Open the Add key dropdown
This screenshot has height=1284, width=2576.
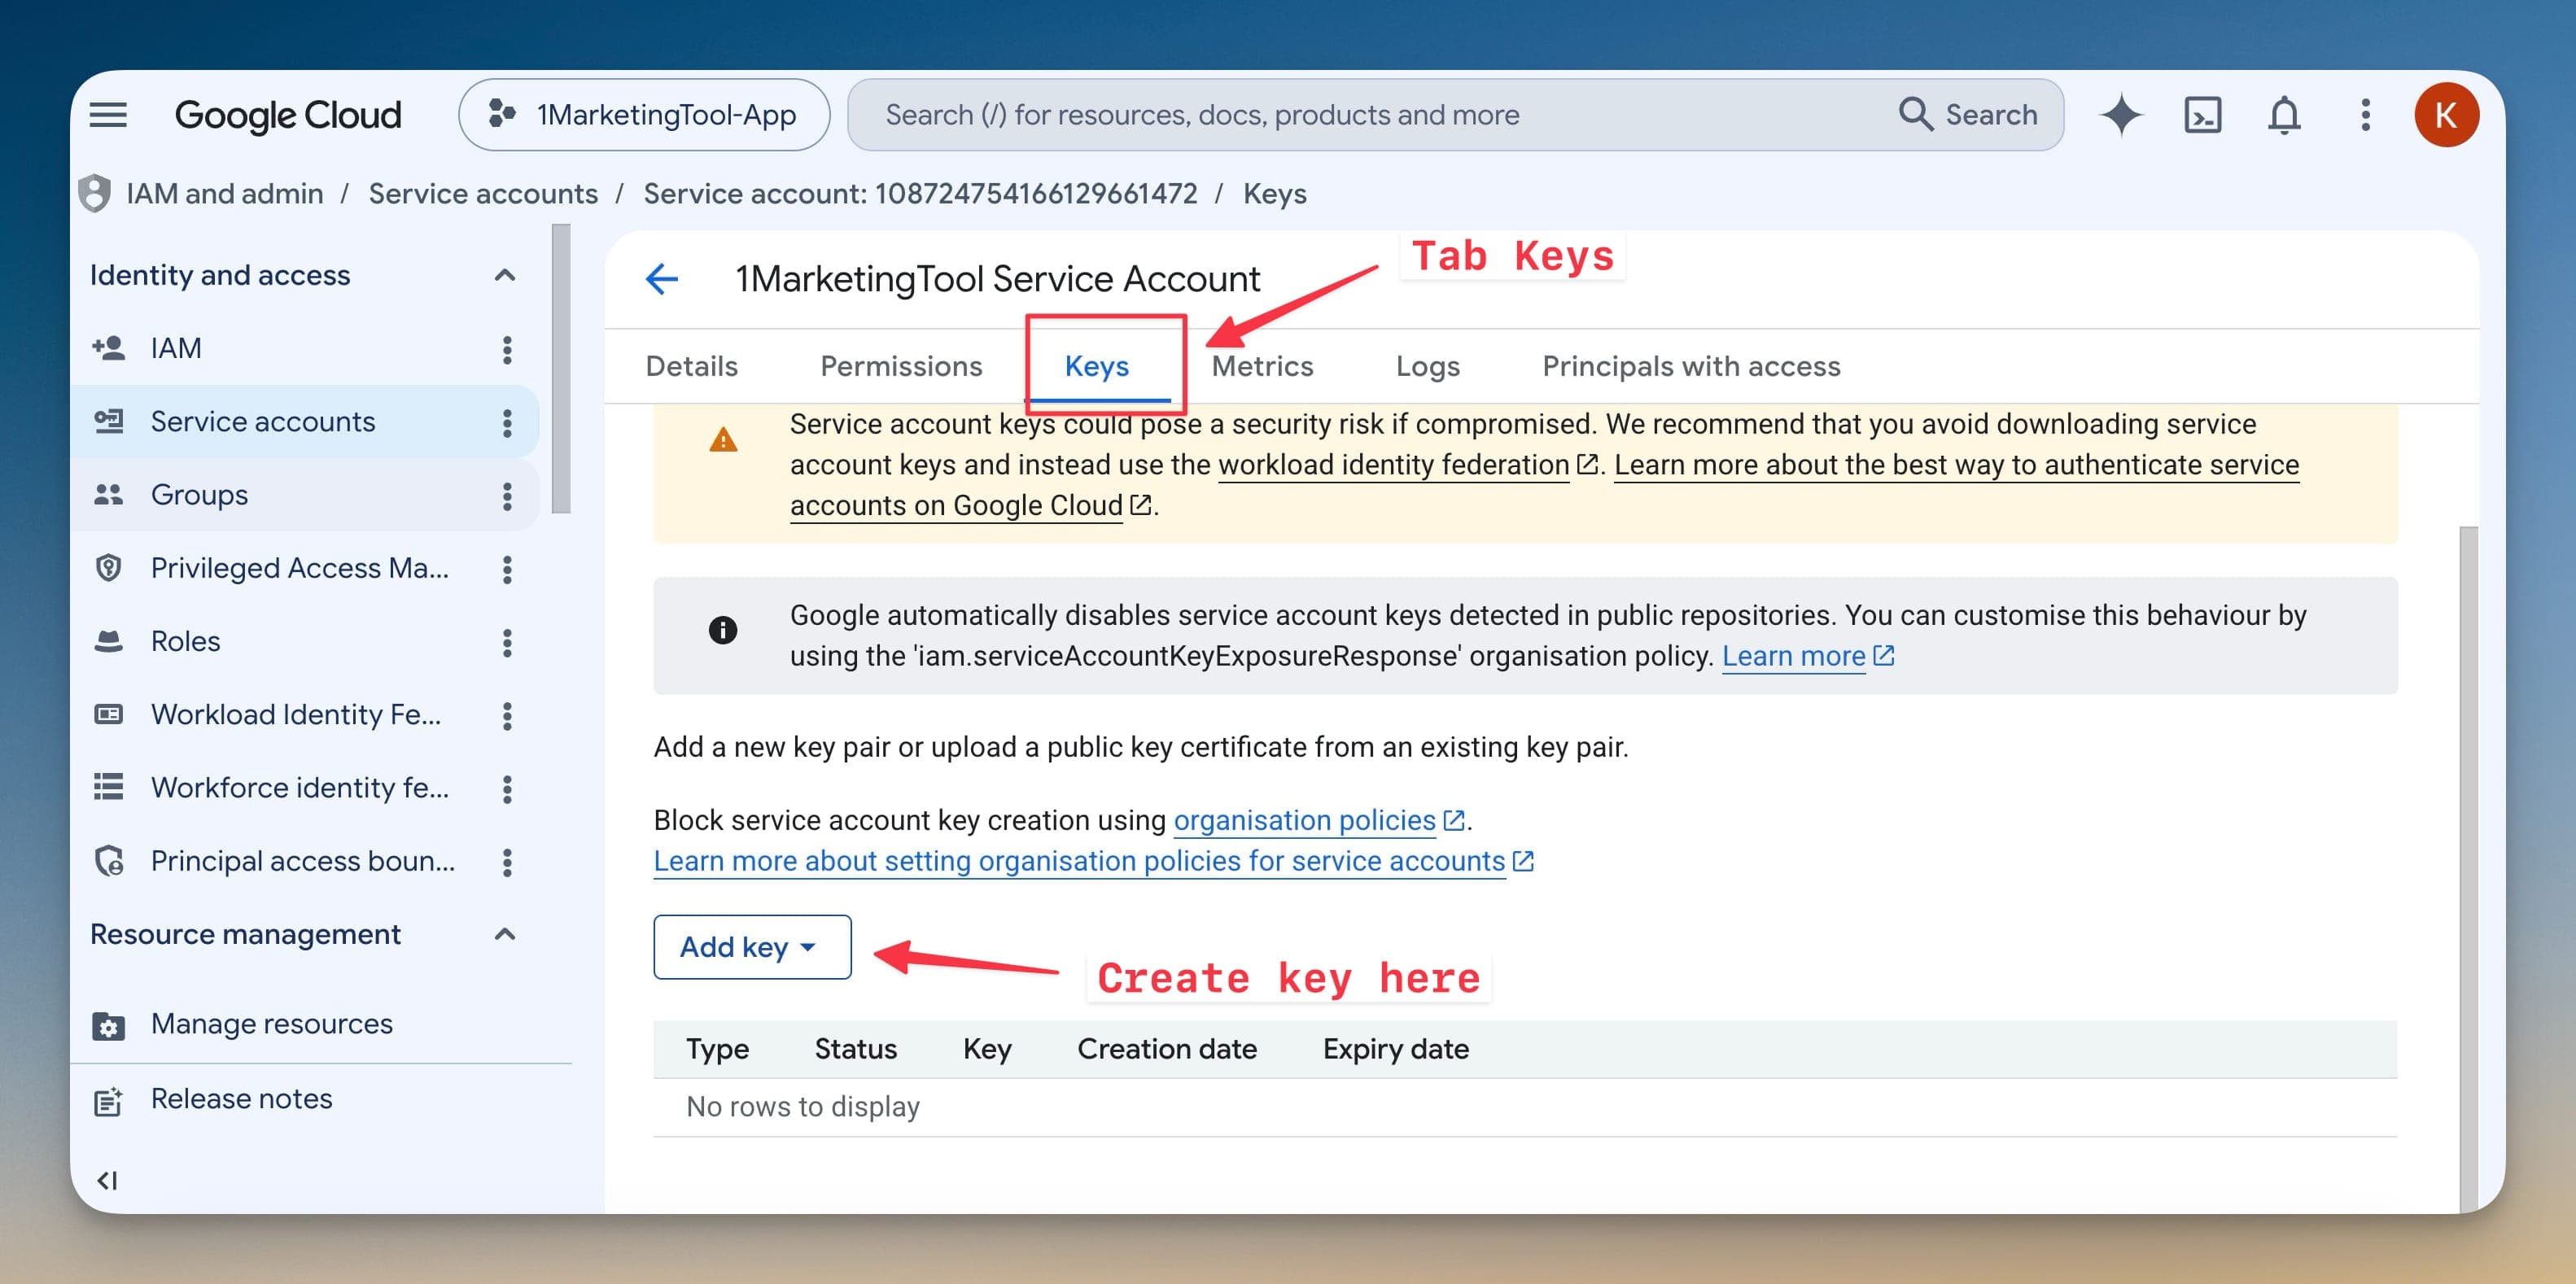752,947
